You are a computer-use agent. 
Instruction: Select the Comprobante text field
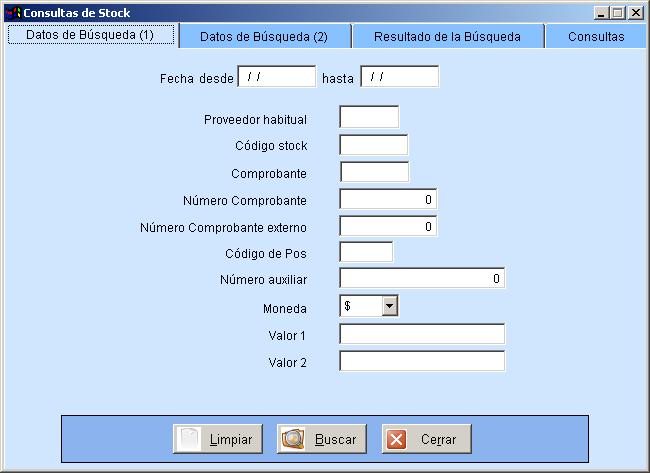point(374,172)
